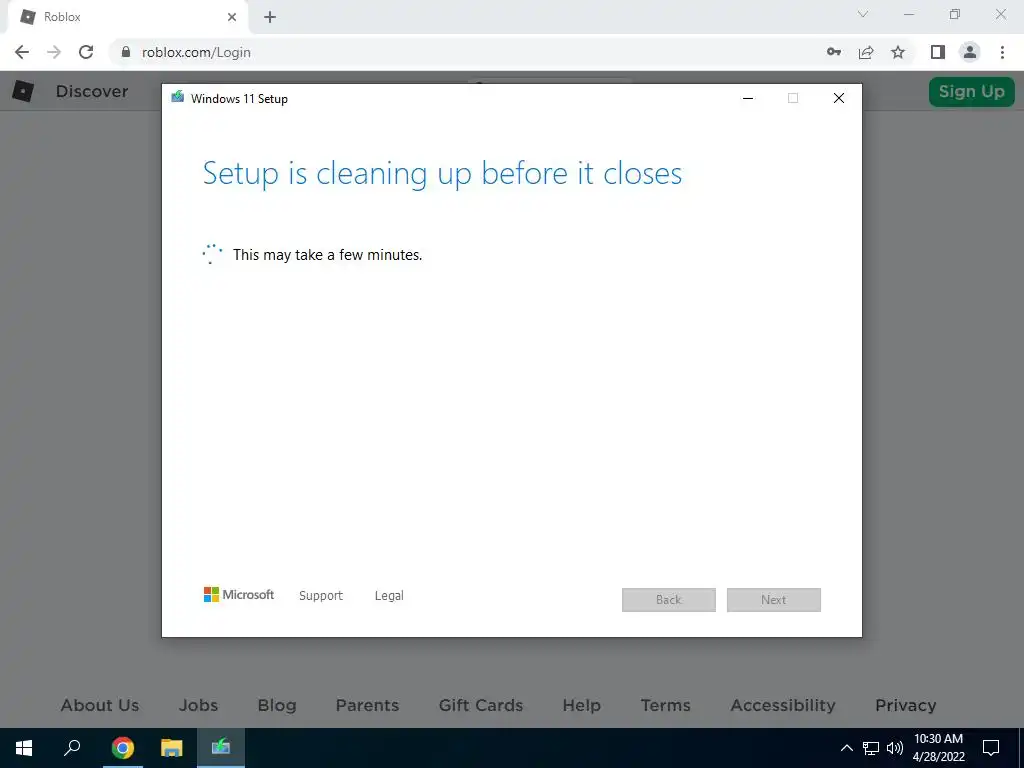Open the Support link in Setup

pos(321,596)
